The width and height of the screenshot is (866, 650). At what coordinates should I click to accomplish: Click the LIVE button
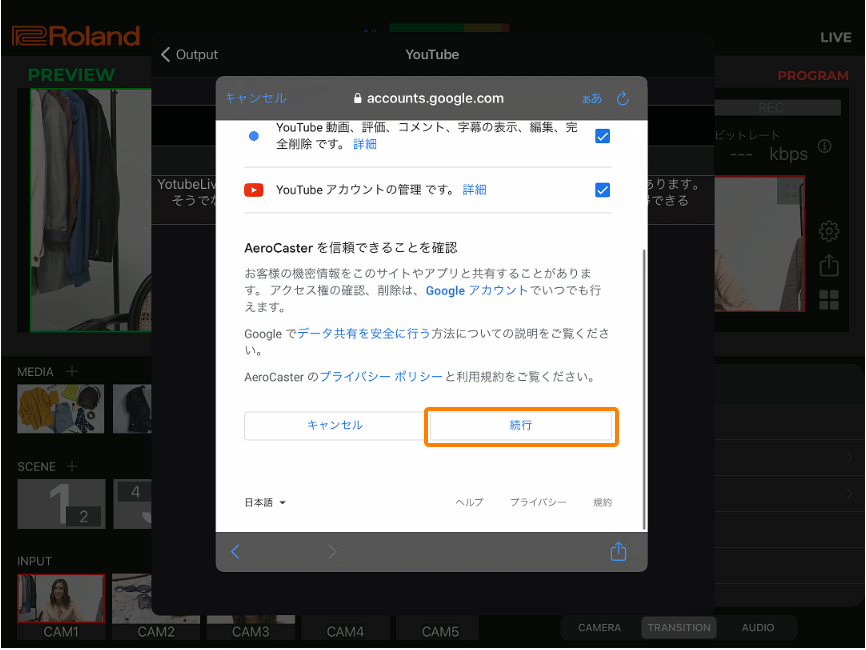click(836, 38)
